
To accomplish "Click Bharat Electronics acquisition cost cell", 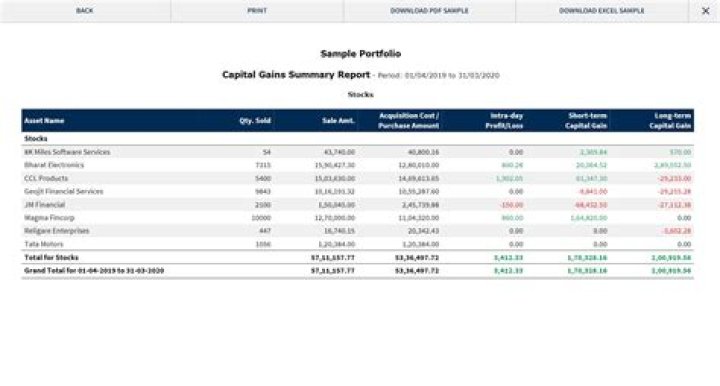I will tap(419, 165).
